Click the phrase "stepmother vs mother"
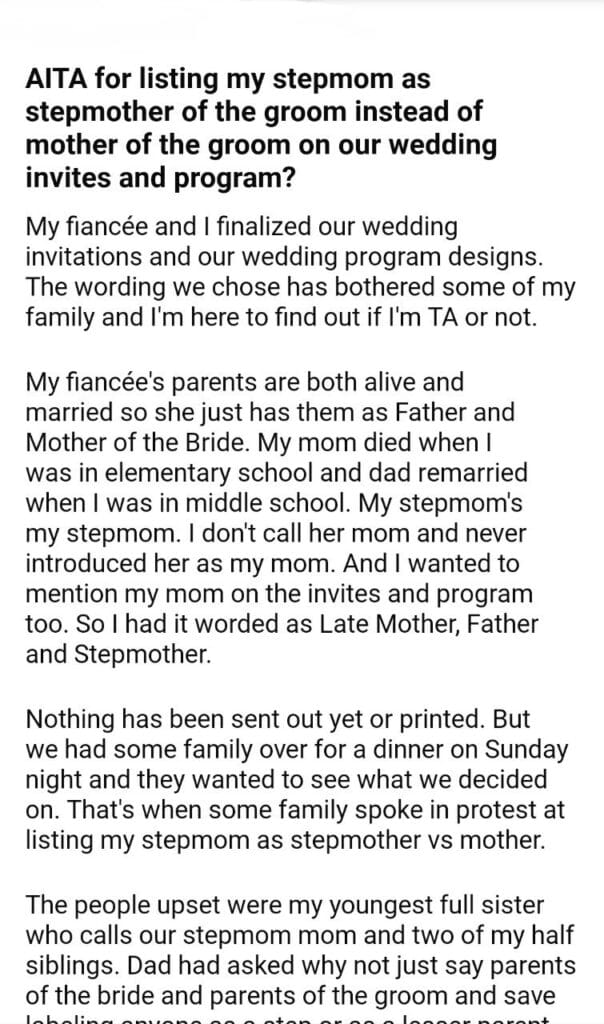This screenshot has width=604, height=1024. tap(434, 841)
